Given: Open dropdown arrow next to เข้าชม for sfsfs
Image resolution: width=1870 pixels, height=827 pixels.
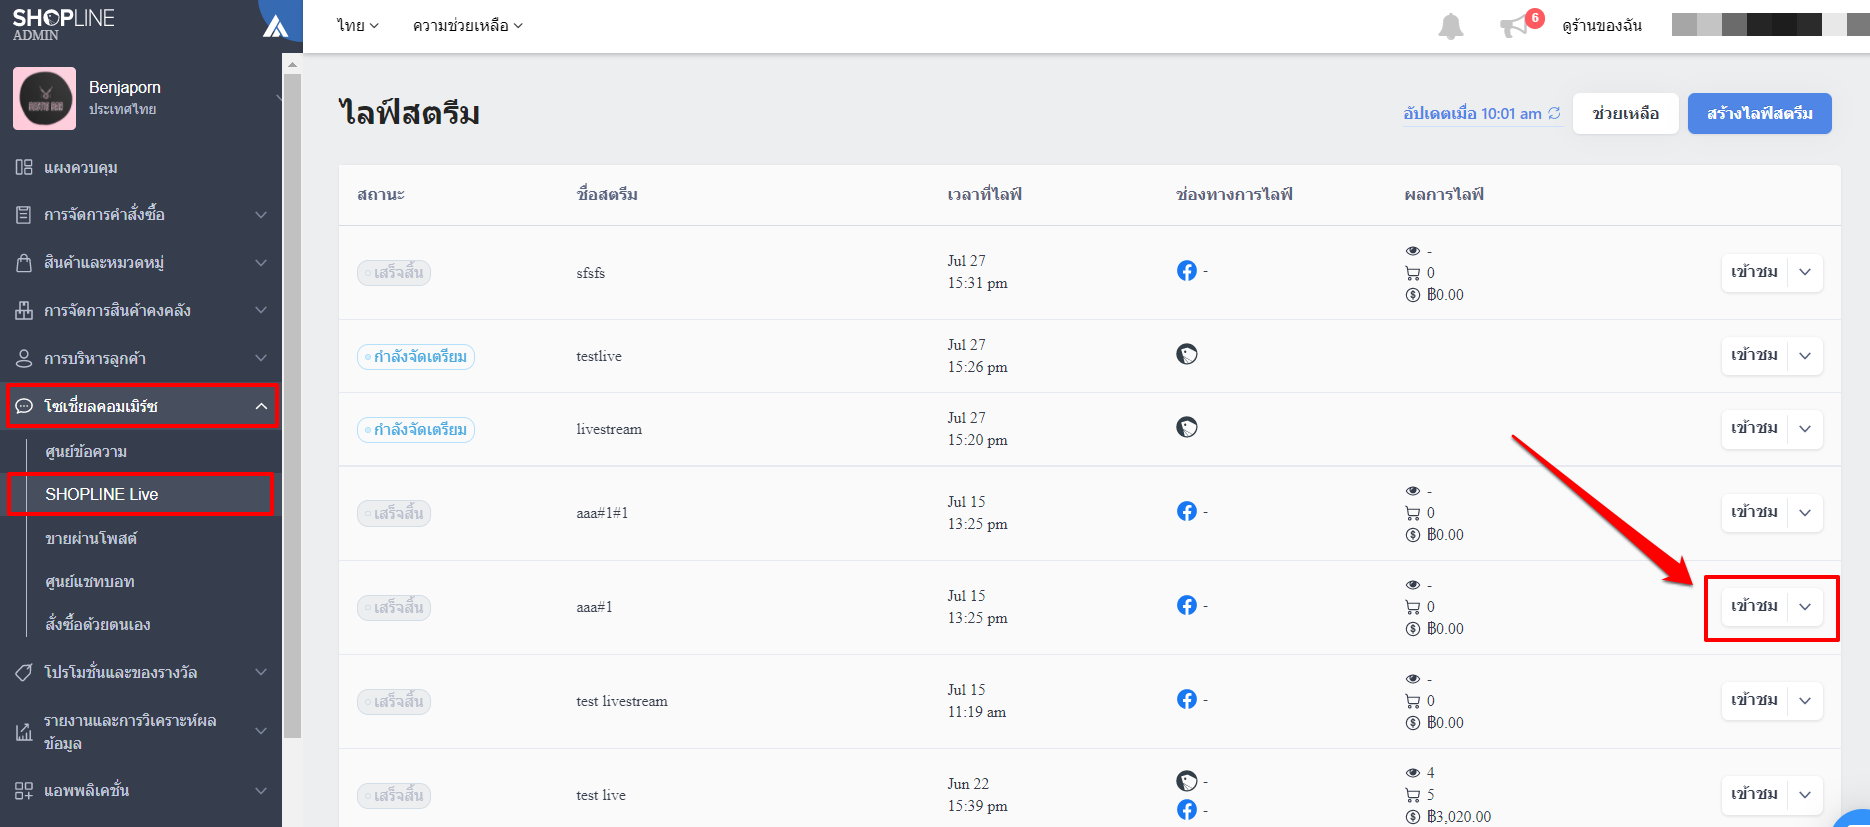Looking at the screenshot, I should (1805, 272).
